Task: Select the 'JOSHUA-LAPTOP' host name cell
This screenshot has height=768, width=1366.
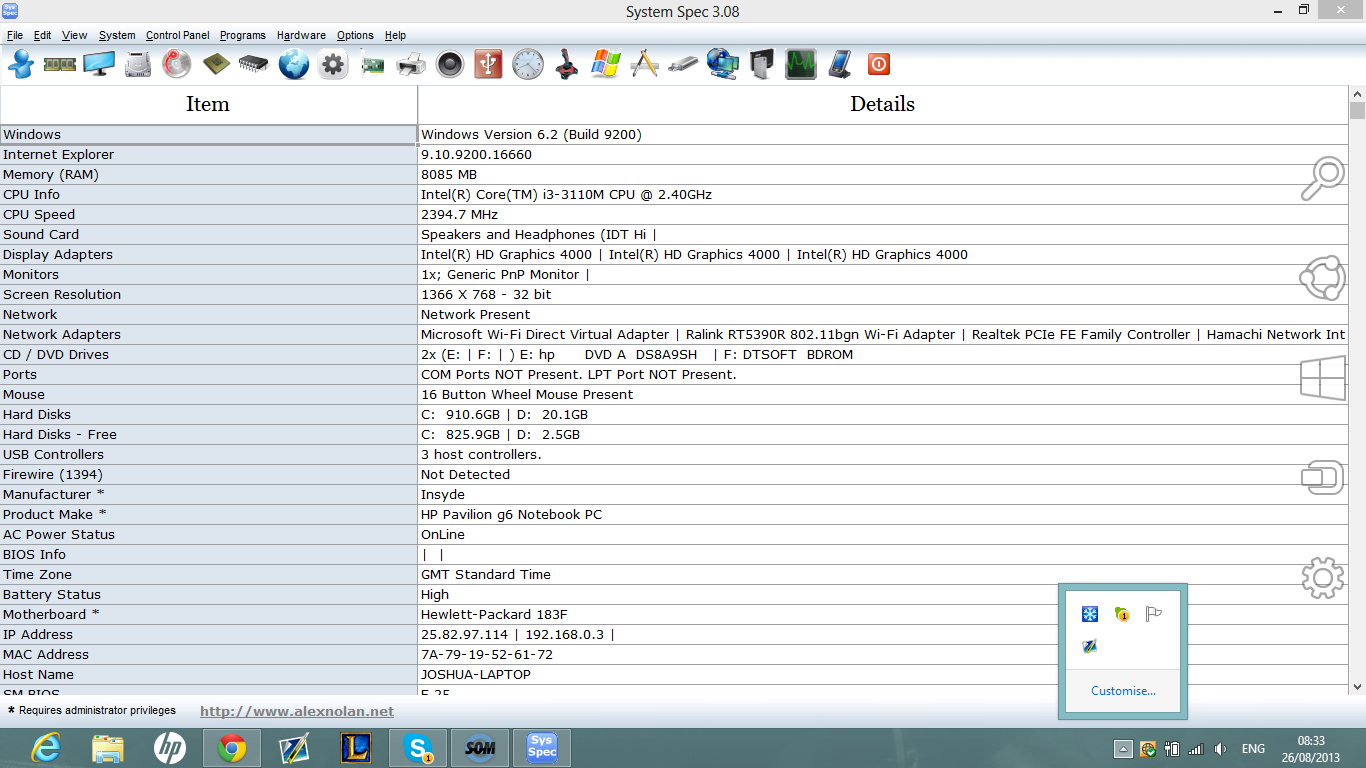Action: pyautogui.click(x=883, y=674)
